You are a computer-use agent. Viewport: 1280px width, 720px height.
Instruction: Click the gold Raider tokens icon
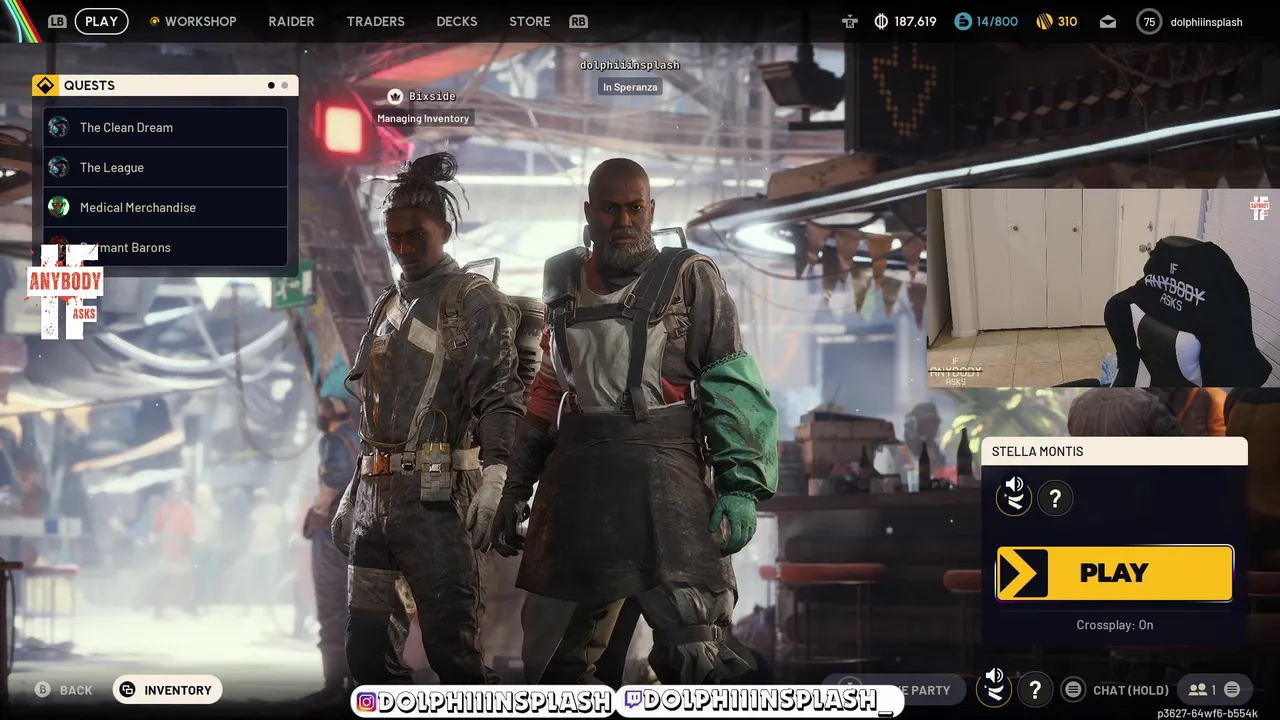pos(1044,21)
